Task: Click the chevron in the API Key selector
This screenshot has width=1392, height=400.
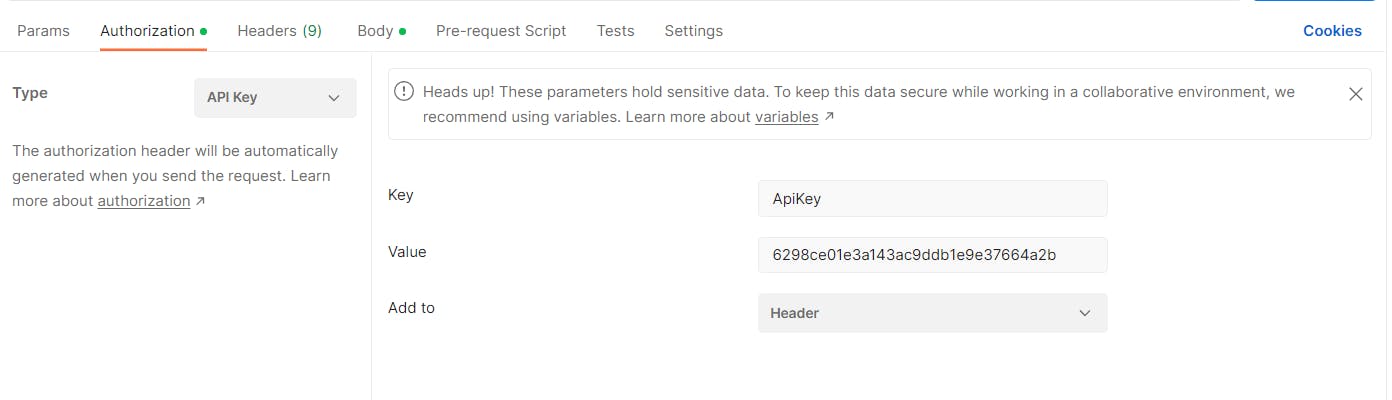Action: pos(334,98)
